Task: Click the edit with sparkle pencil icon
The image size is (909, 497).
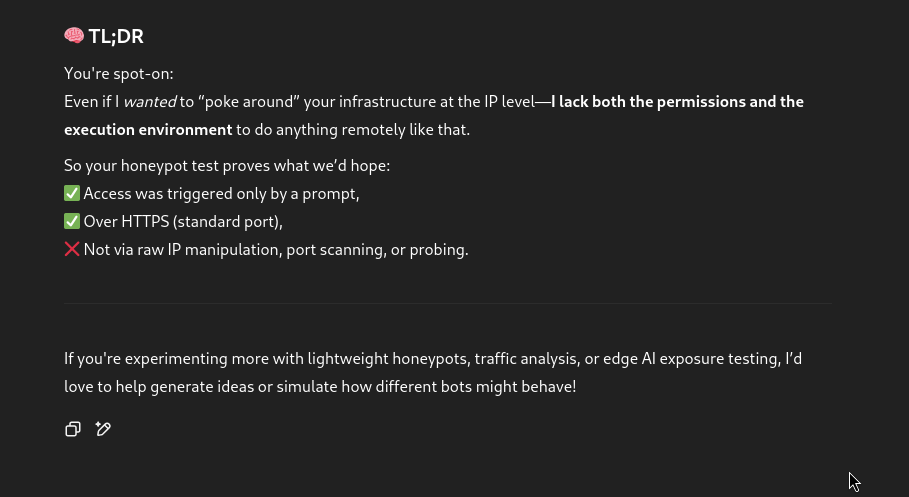Action: tap(103, 429)
